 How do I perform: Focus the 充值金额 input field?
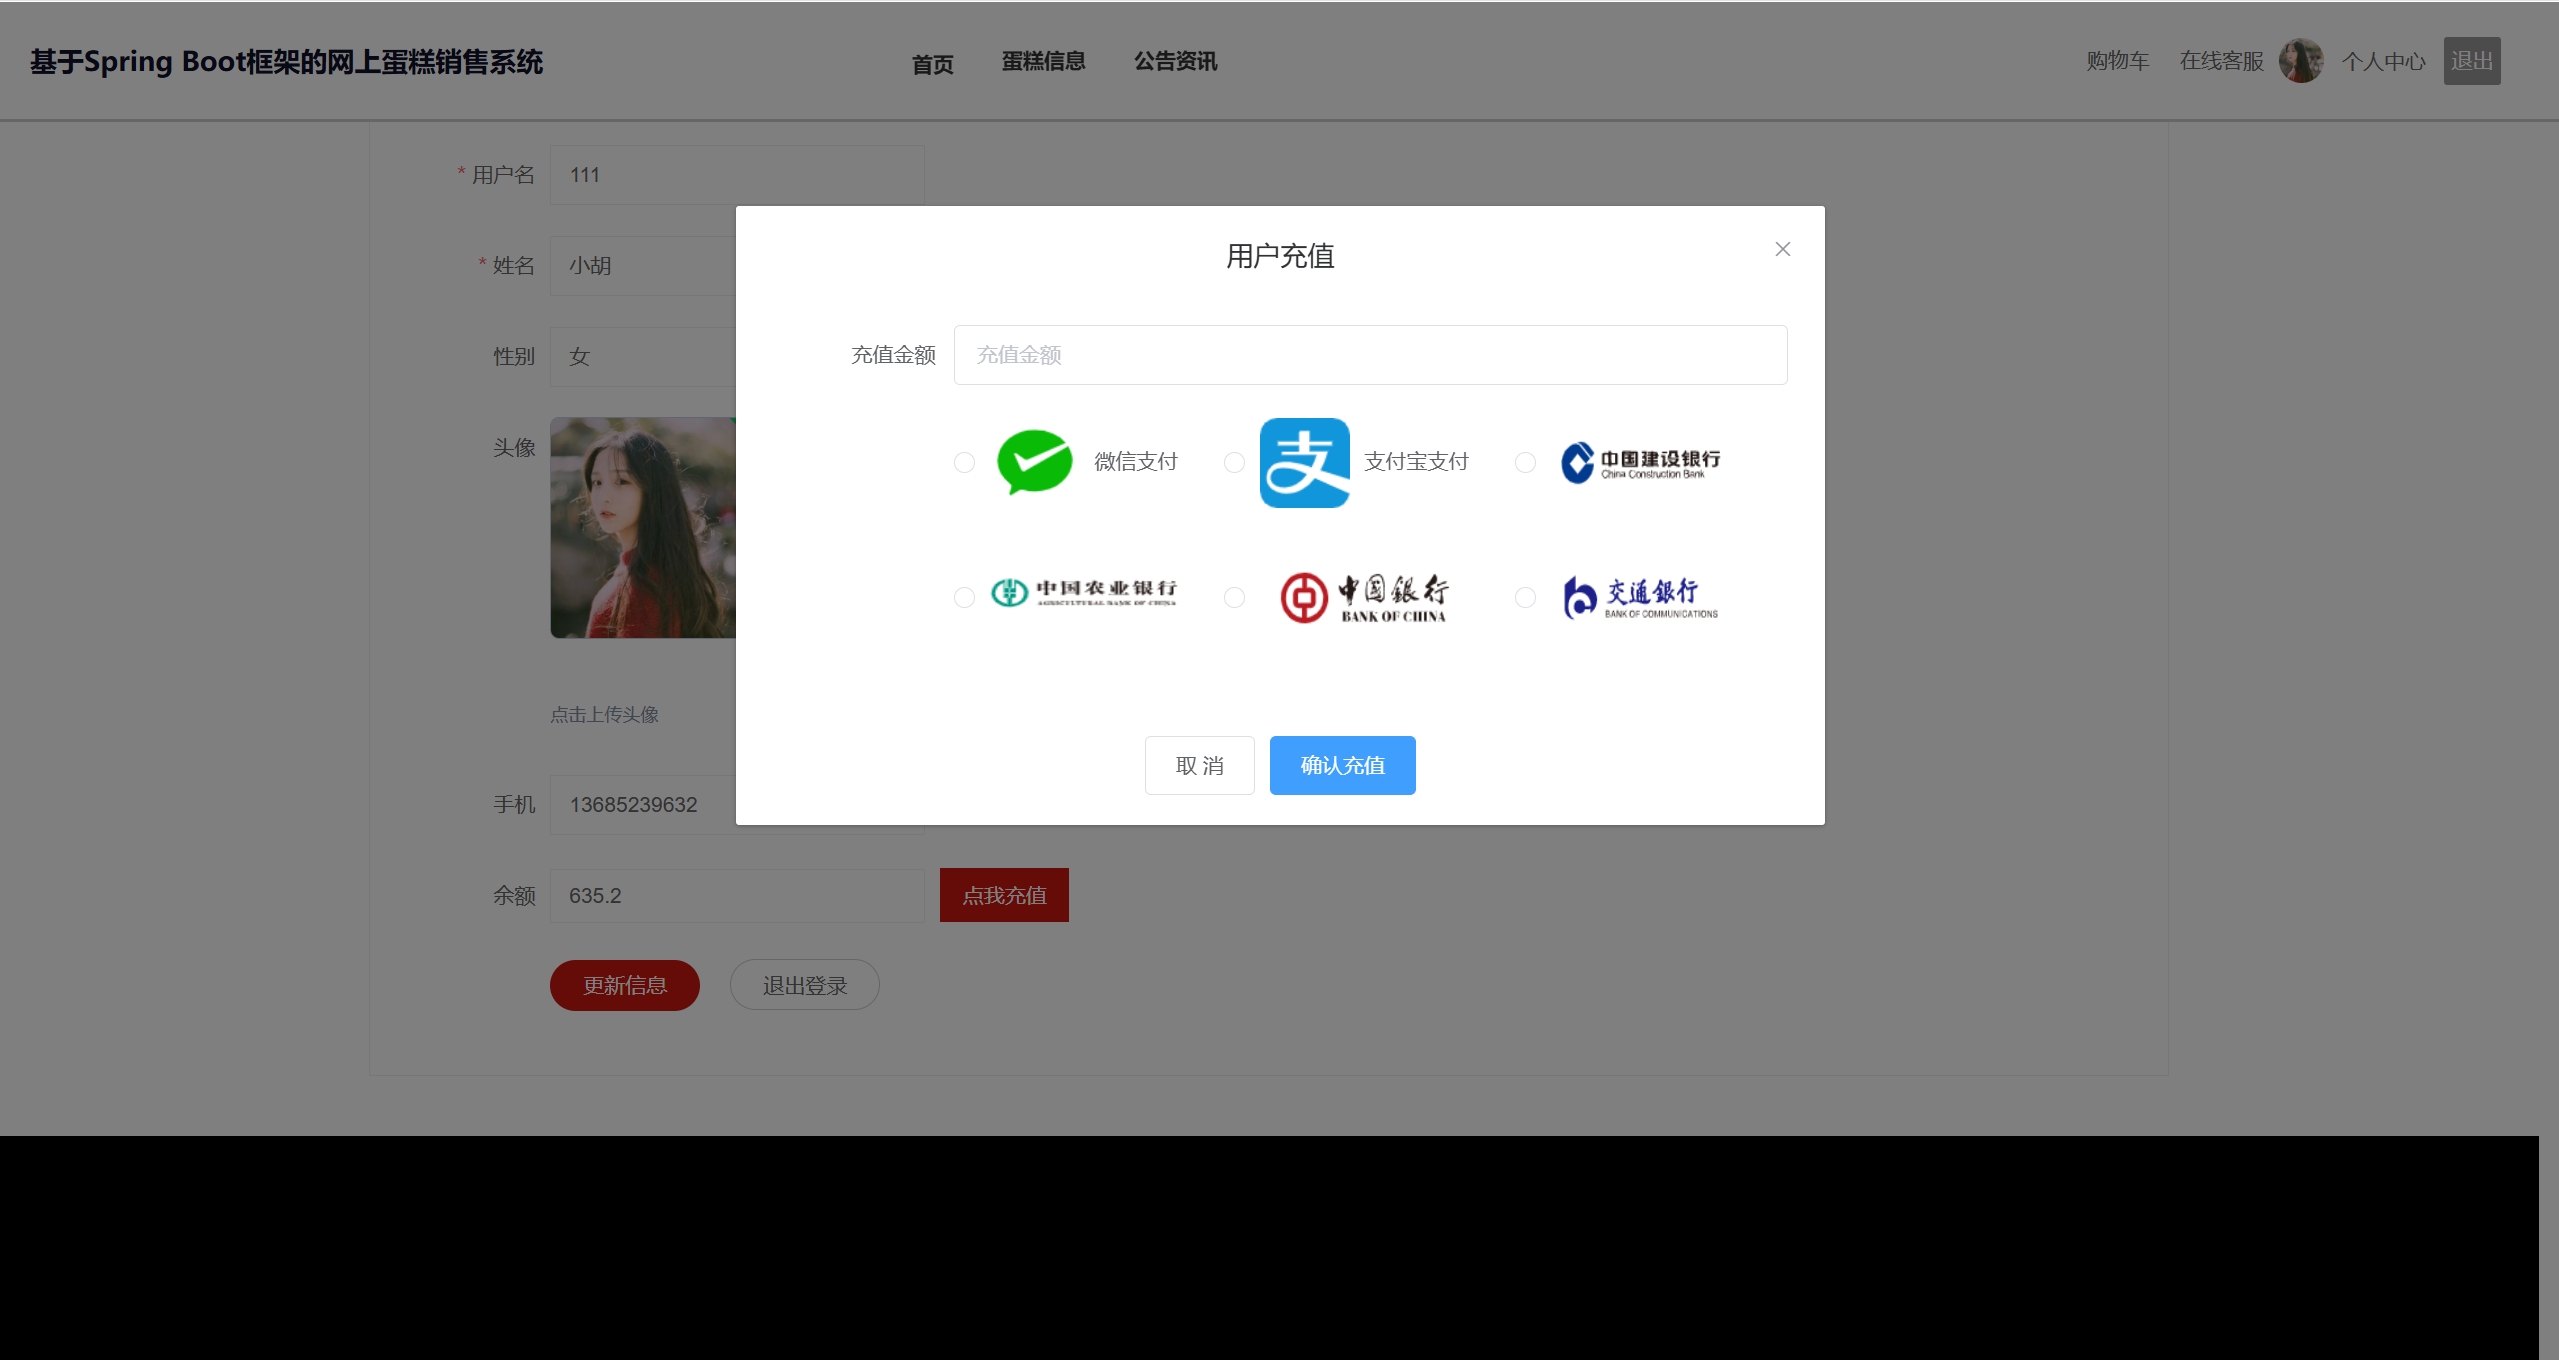tap(1370, 355)
